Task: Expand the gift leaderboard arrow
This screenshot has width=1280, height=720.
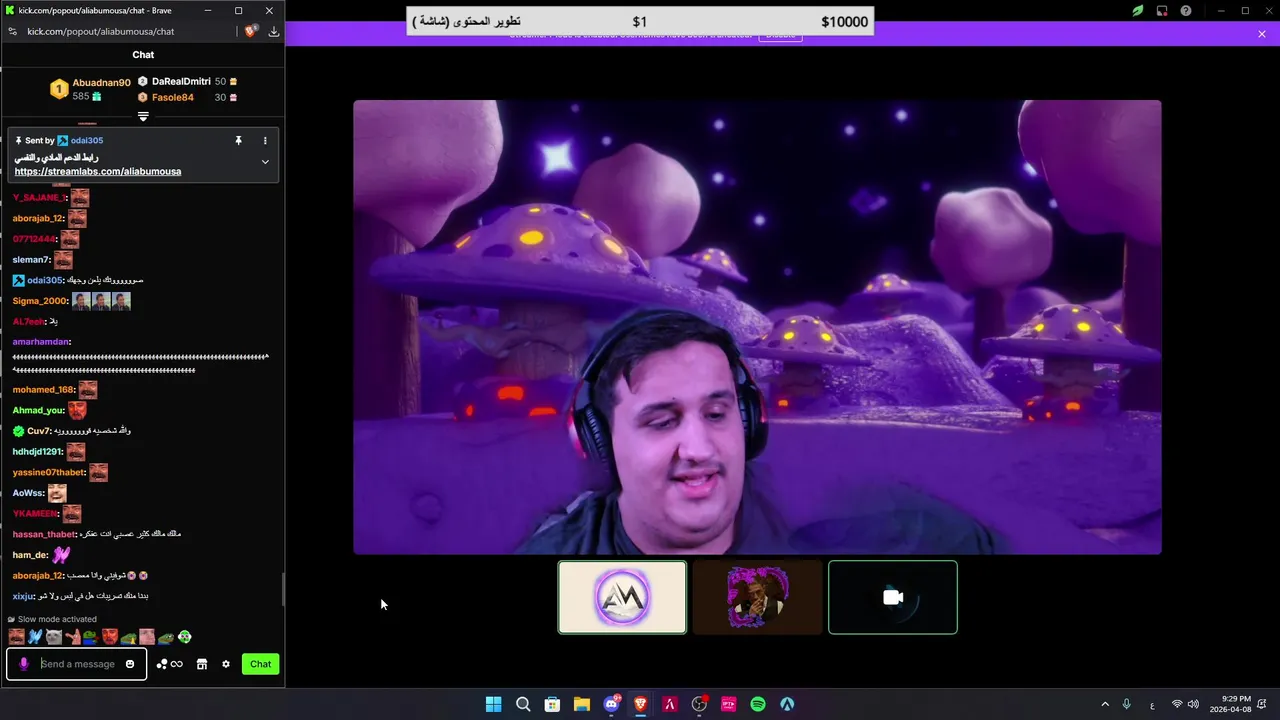Action: (x=143, y=116)
